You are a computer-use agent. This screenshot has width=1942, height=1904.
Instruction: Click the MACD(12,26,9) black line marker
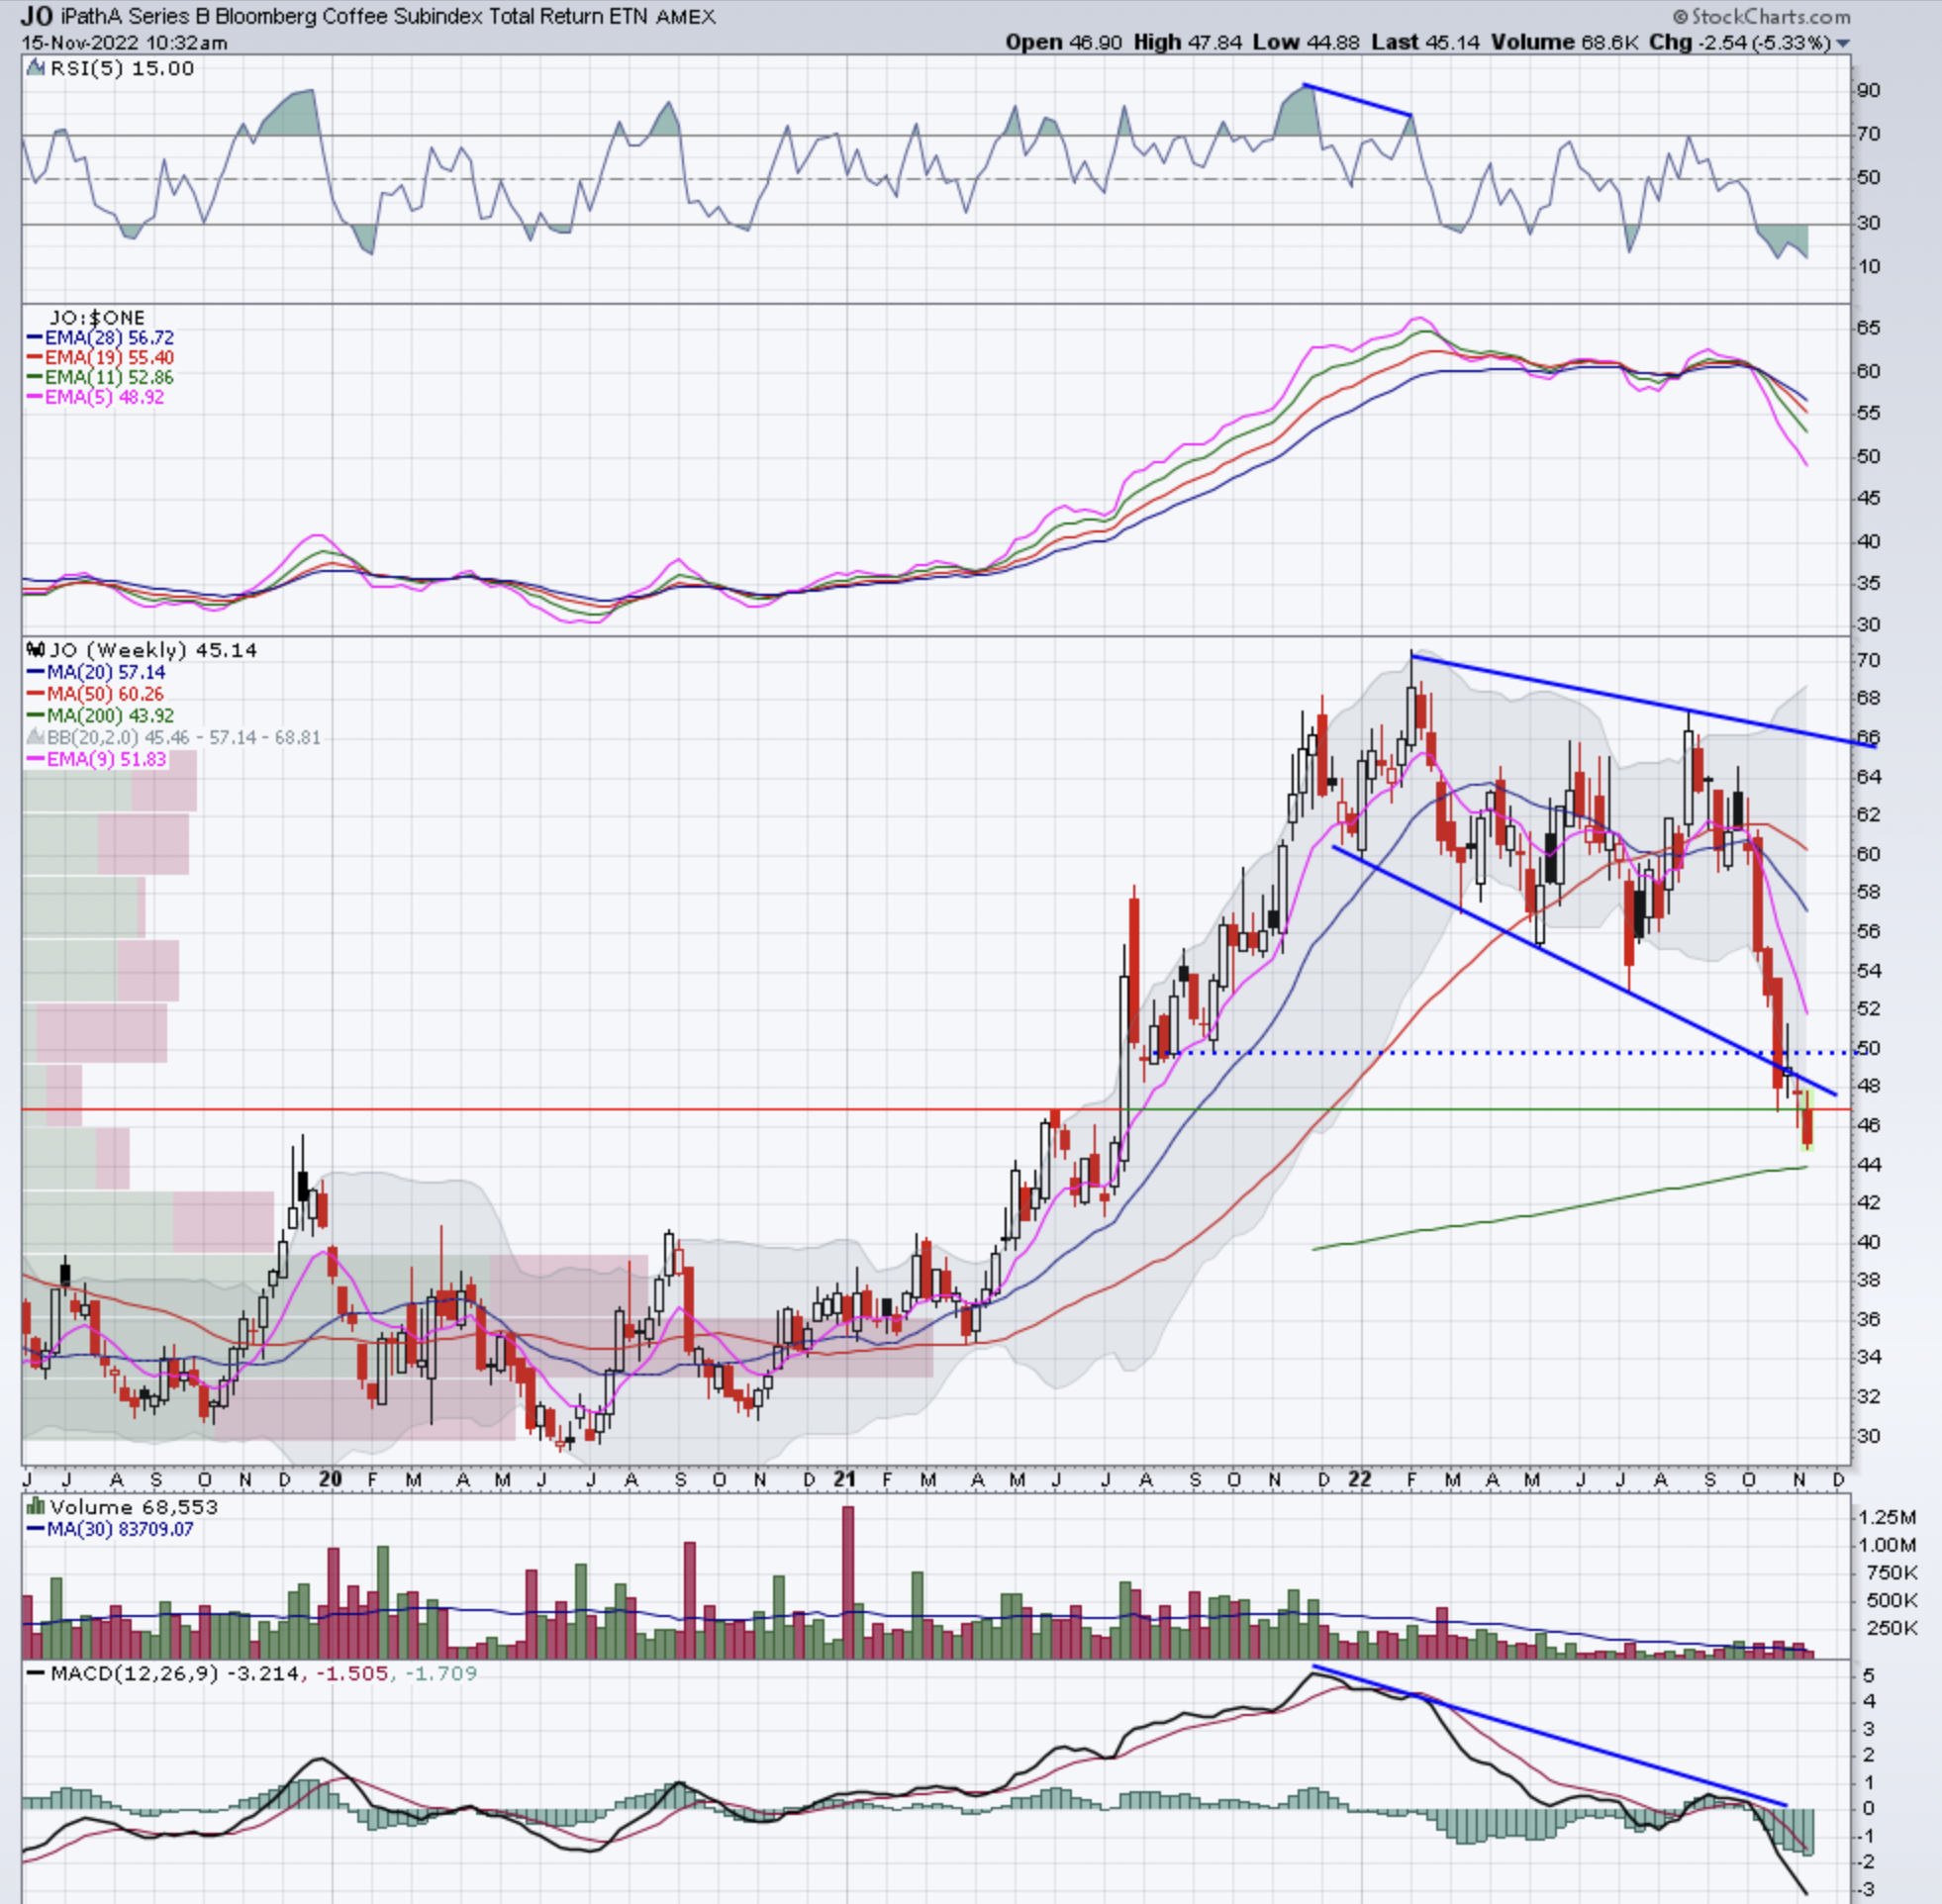coord(36,1673)
